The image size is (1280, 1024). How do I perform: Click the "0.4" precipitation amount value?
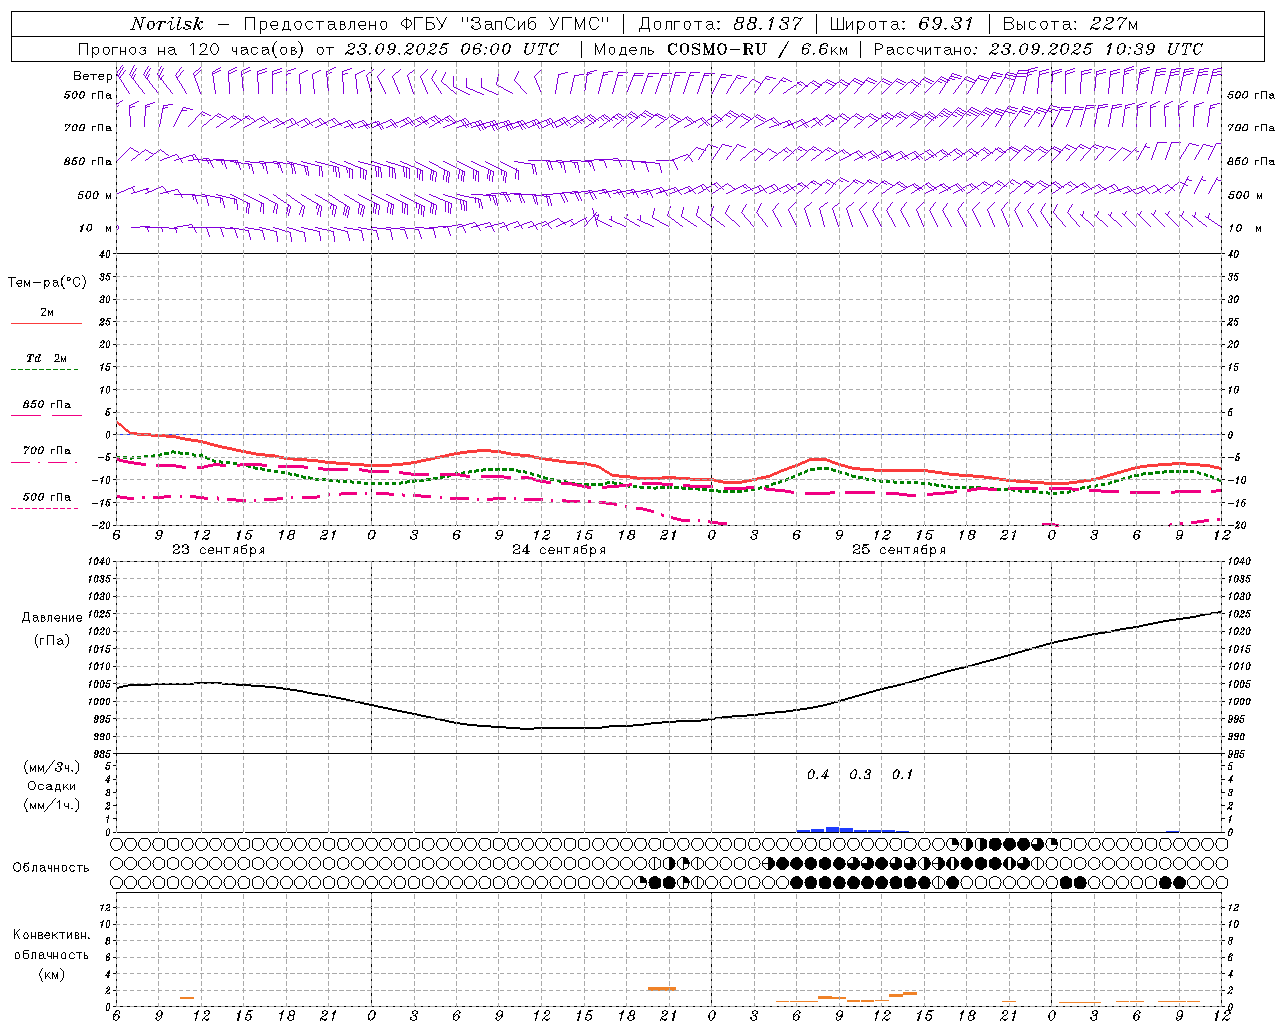click(818, 775)
